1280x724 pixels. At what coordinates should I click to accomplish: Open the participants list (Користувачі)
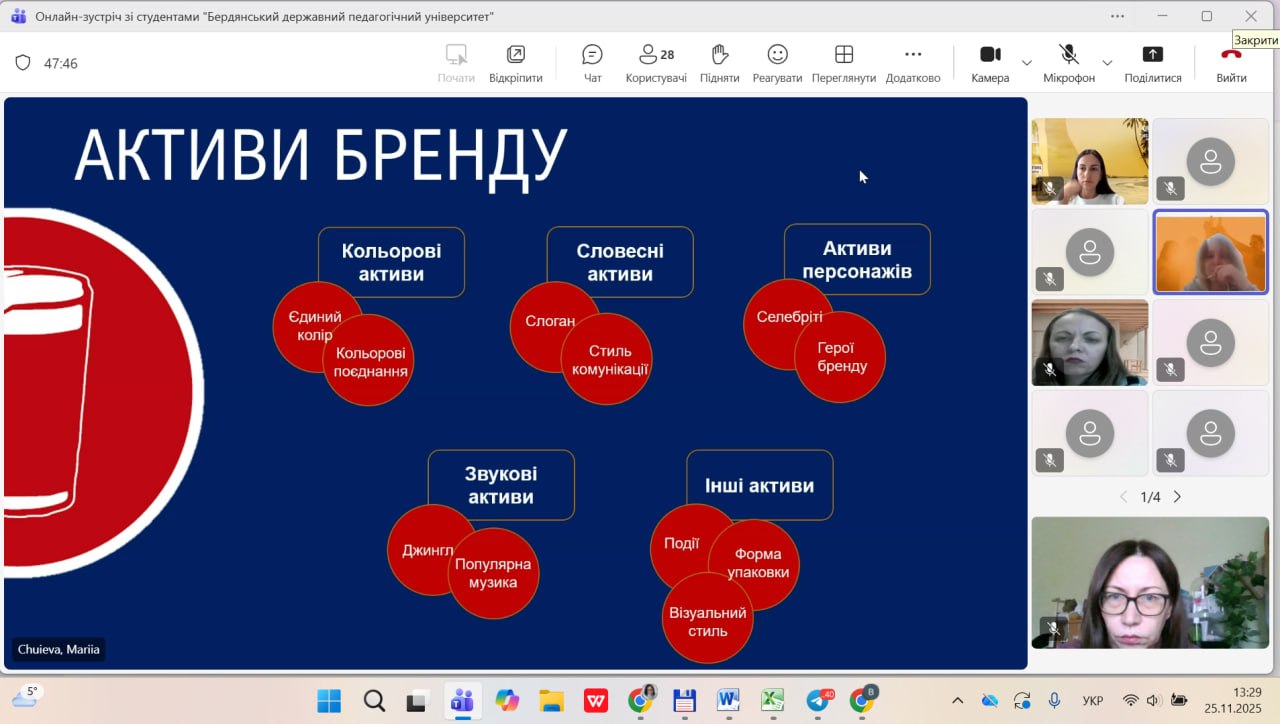click(x=656, y=63)
